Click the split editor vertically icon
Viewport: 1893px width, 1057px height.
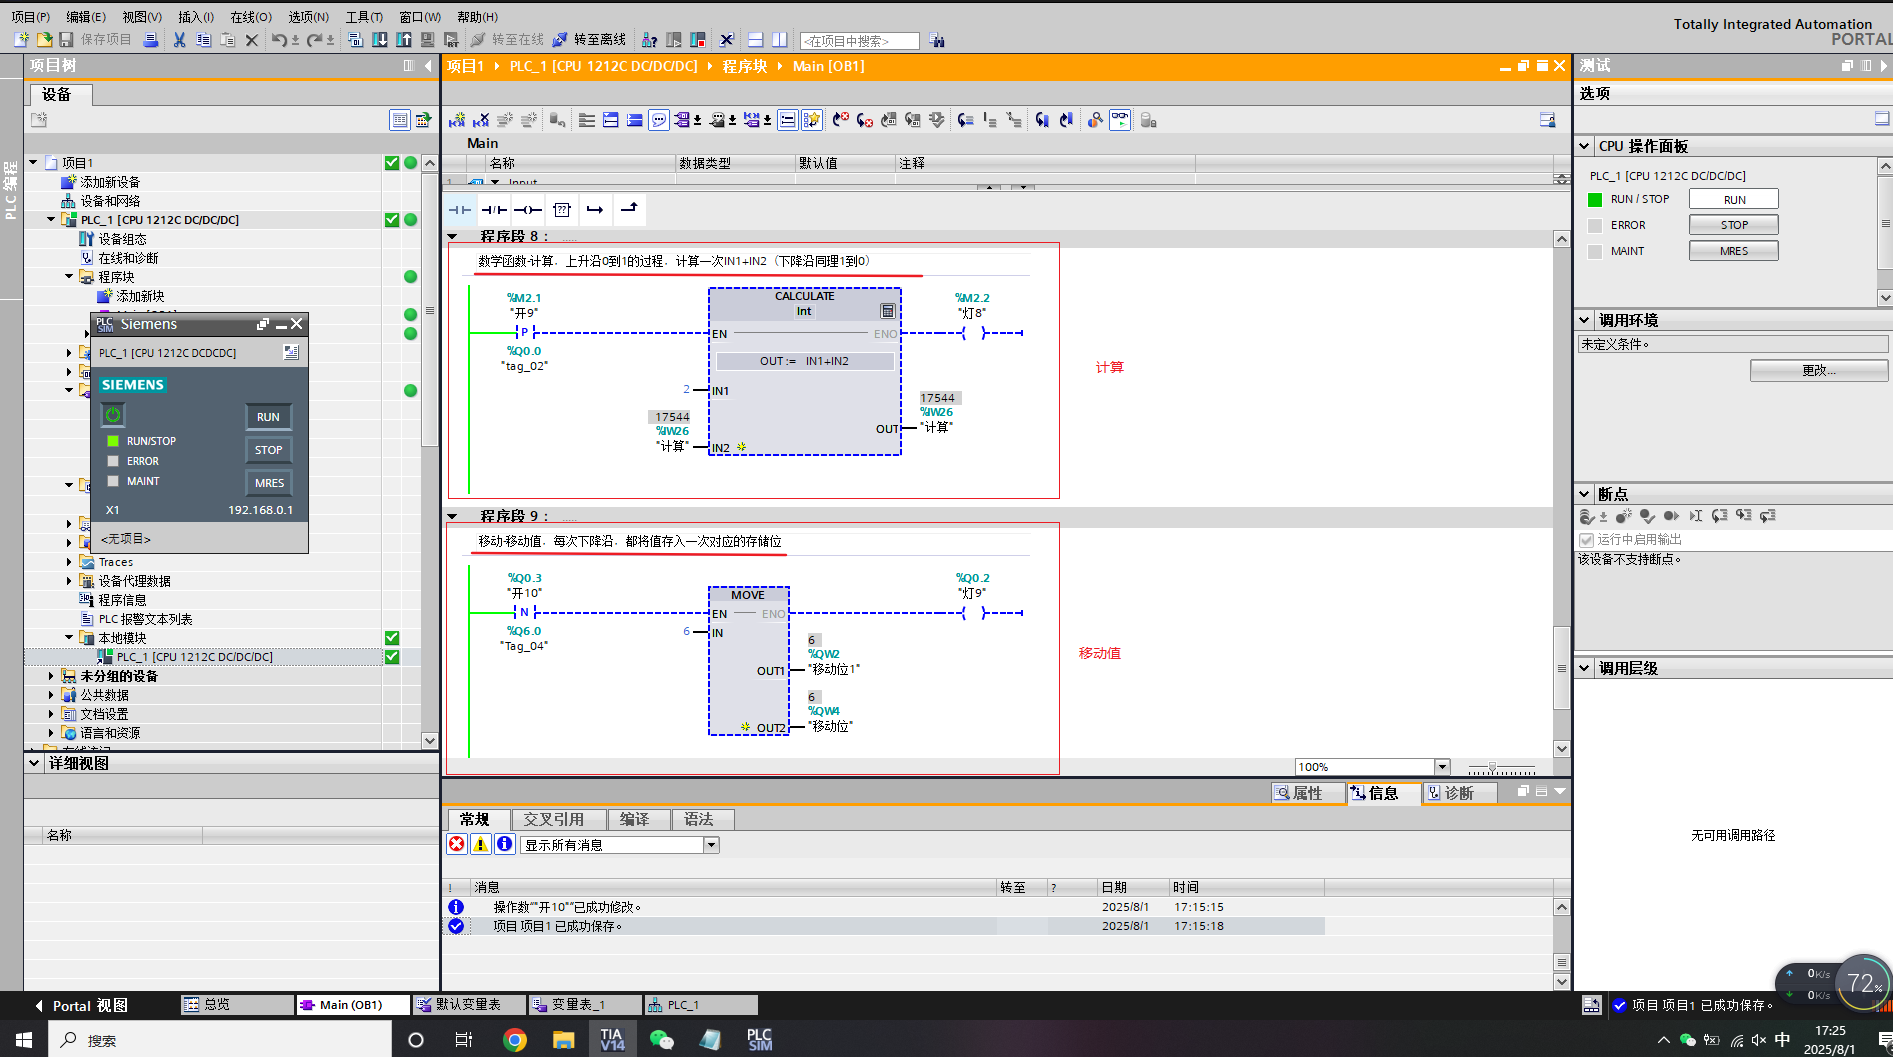(780, 40)
